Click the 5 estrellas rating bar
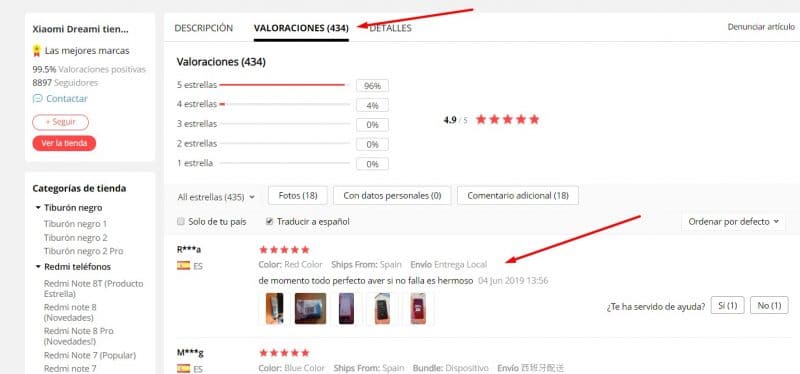The width and height of the screenshot is (800, 374). click(x=284, y=85)
